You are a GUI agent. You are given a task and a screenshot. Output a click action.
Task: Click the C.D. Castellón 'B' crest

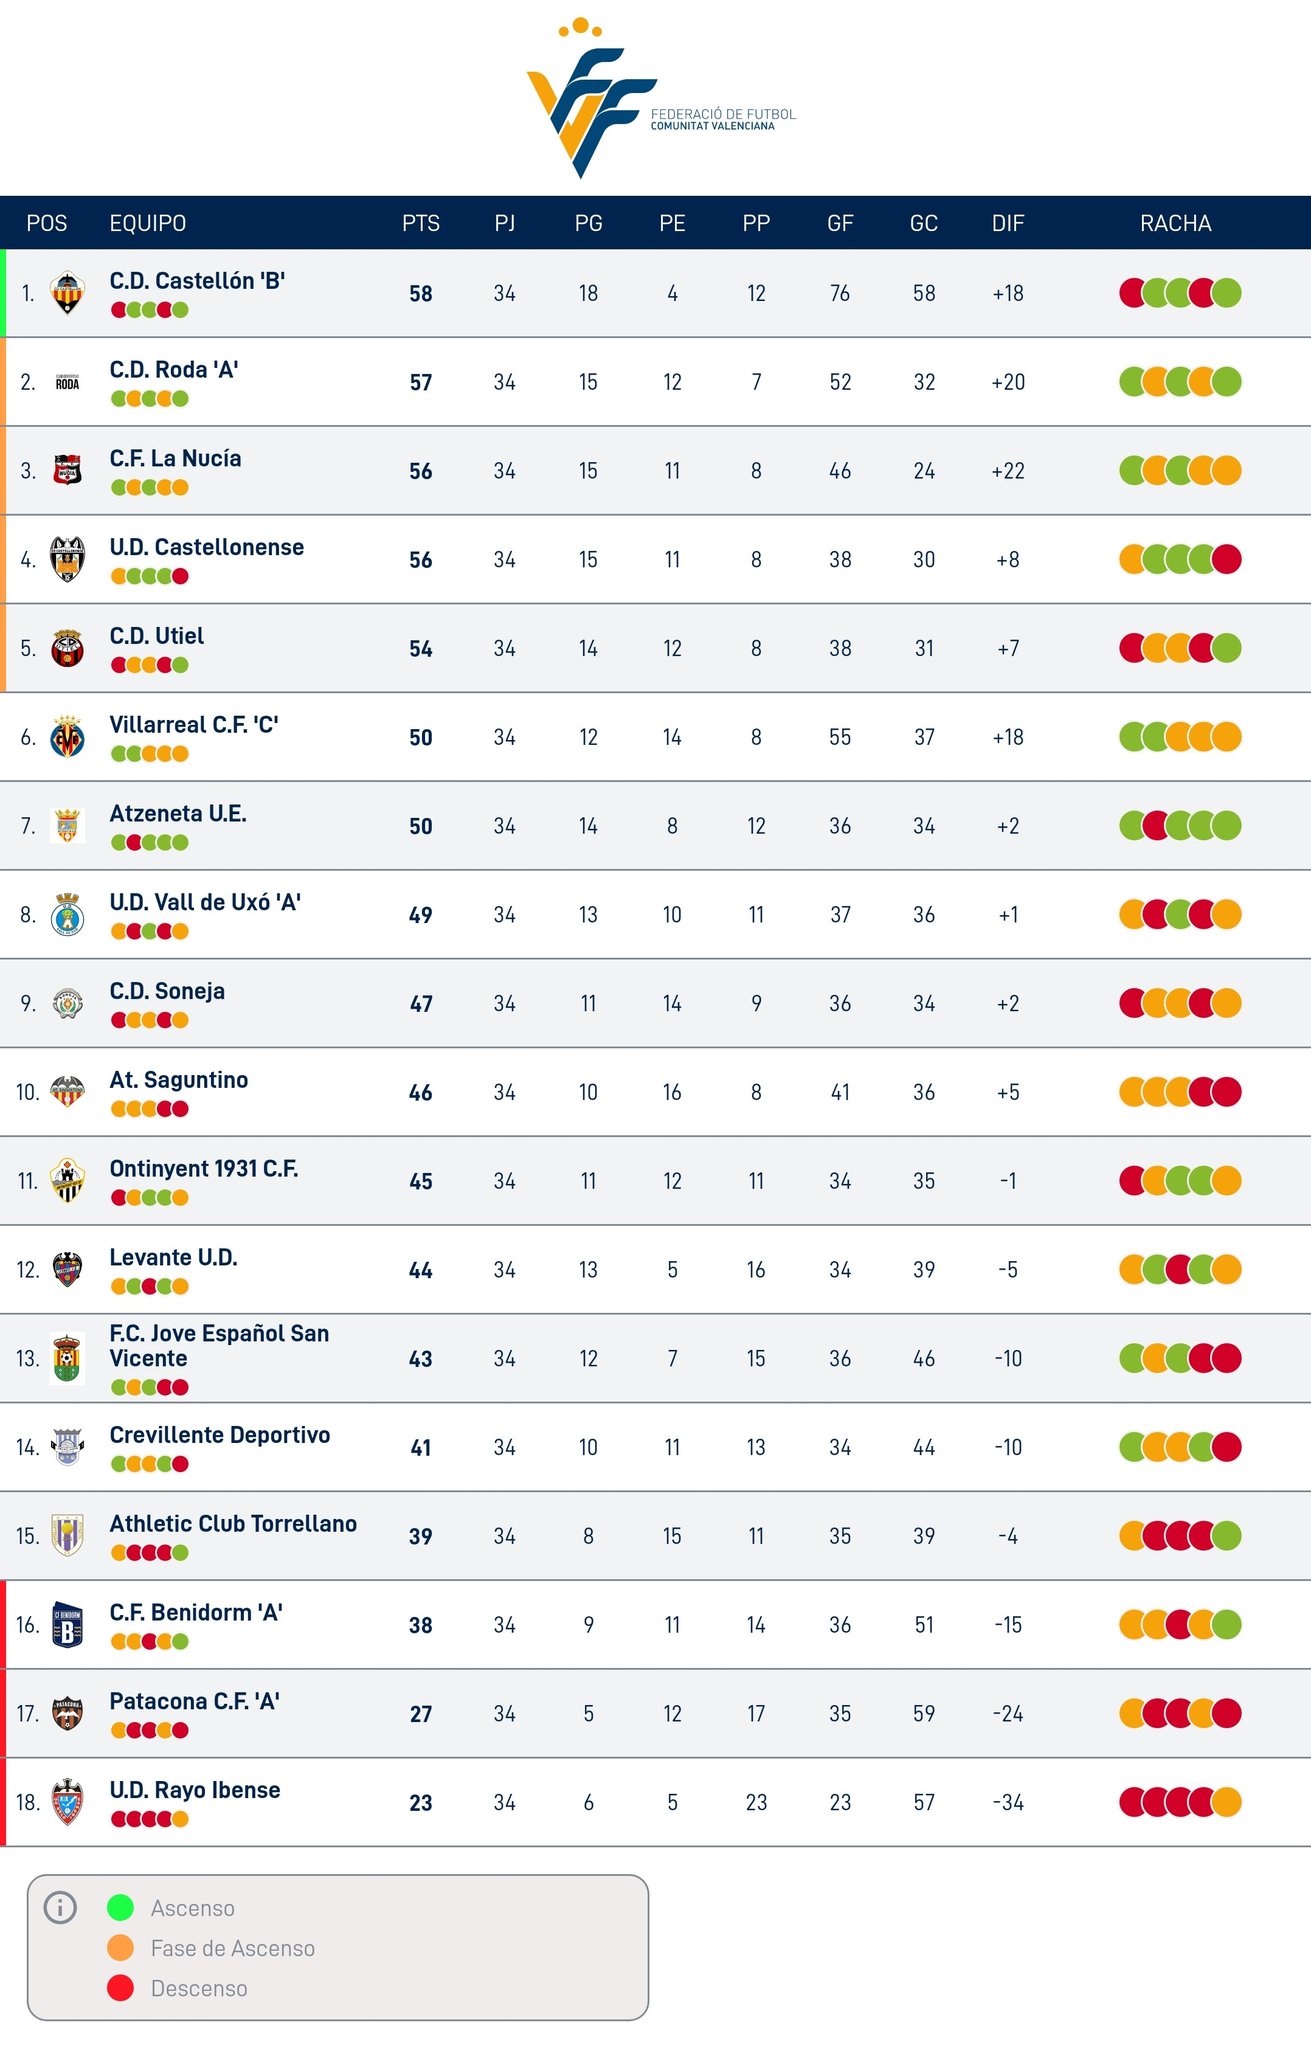pyautogui.click(x=67, y=293)
